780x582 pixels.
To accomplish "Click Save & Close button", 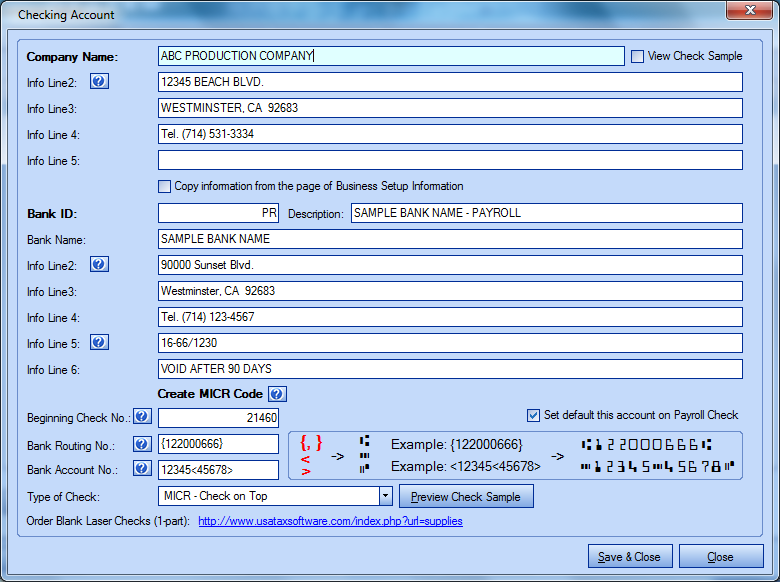I will [629, 557].
